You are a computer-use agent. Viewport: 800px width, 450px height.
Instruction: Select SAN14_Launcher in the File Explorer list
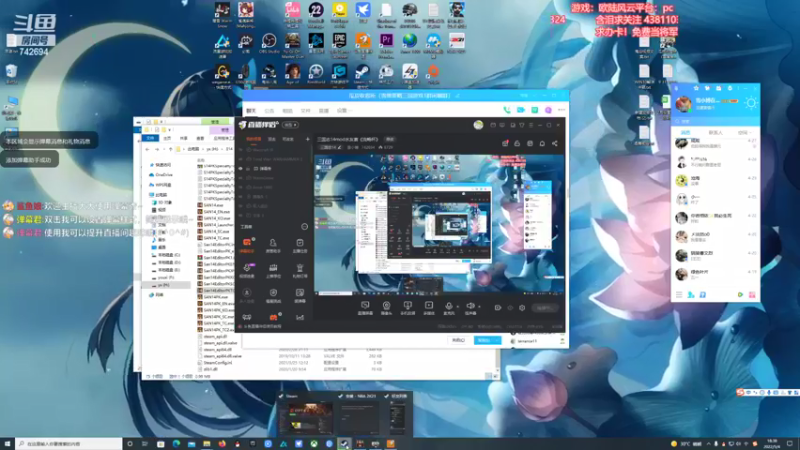215,225
